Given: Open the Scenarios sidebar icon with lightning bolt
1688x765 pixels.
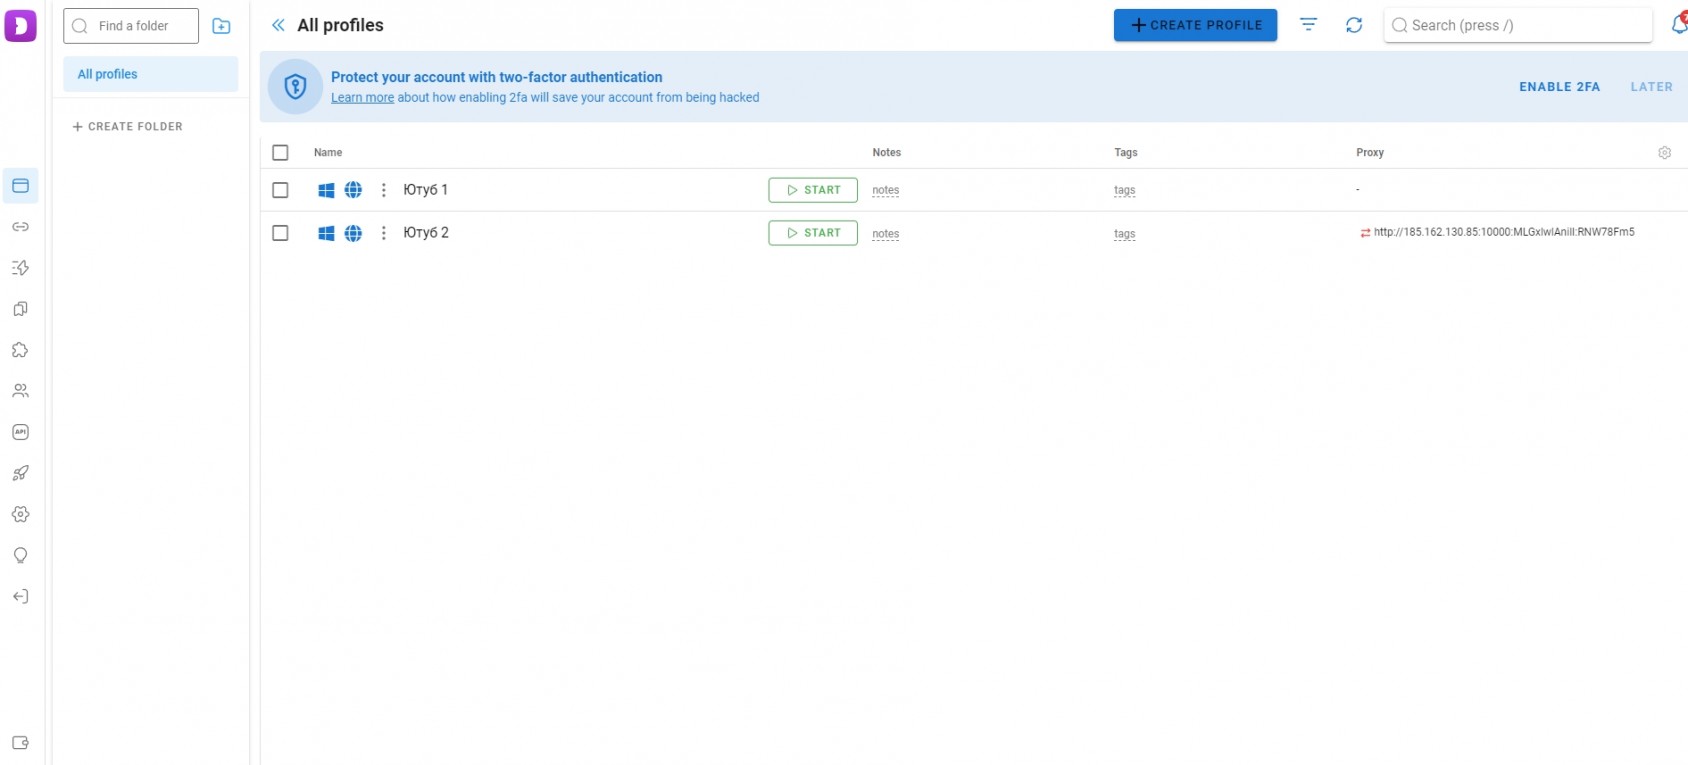Looking at the screenshot, I should click(20, 268).
